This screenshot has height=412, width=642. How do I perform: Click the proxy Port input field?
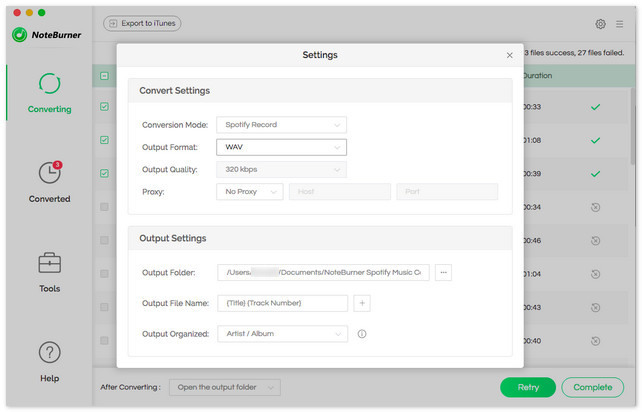click(x=447, y=192)
